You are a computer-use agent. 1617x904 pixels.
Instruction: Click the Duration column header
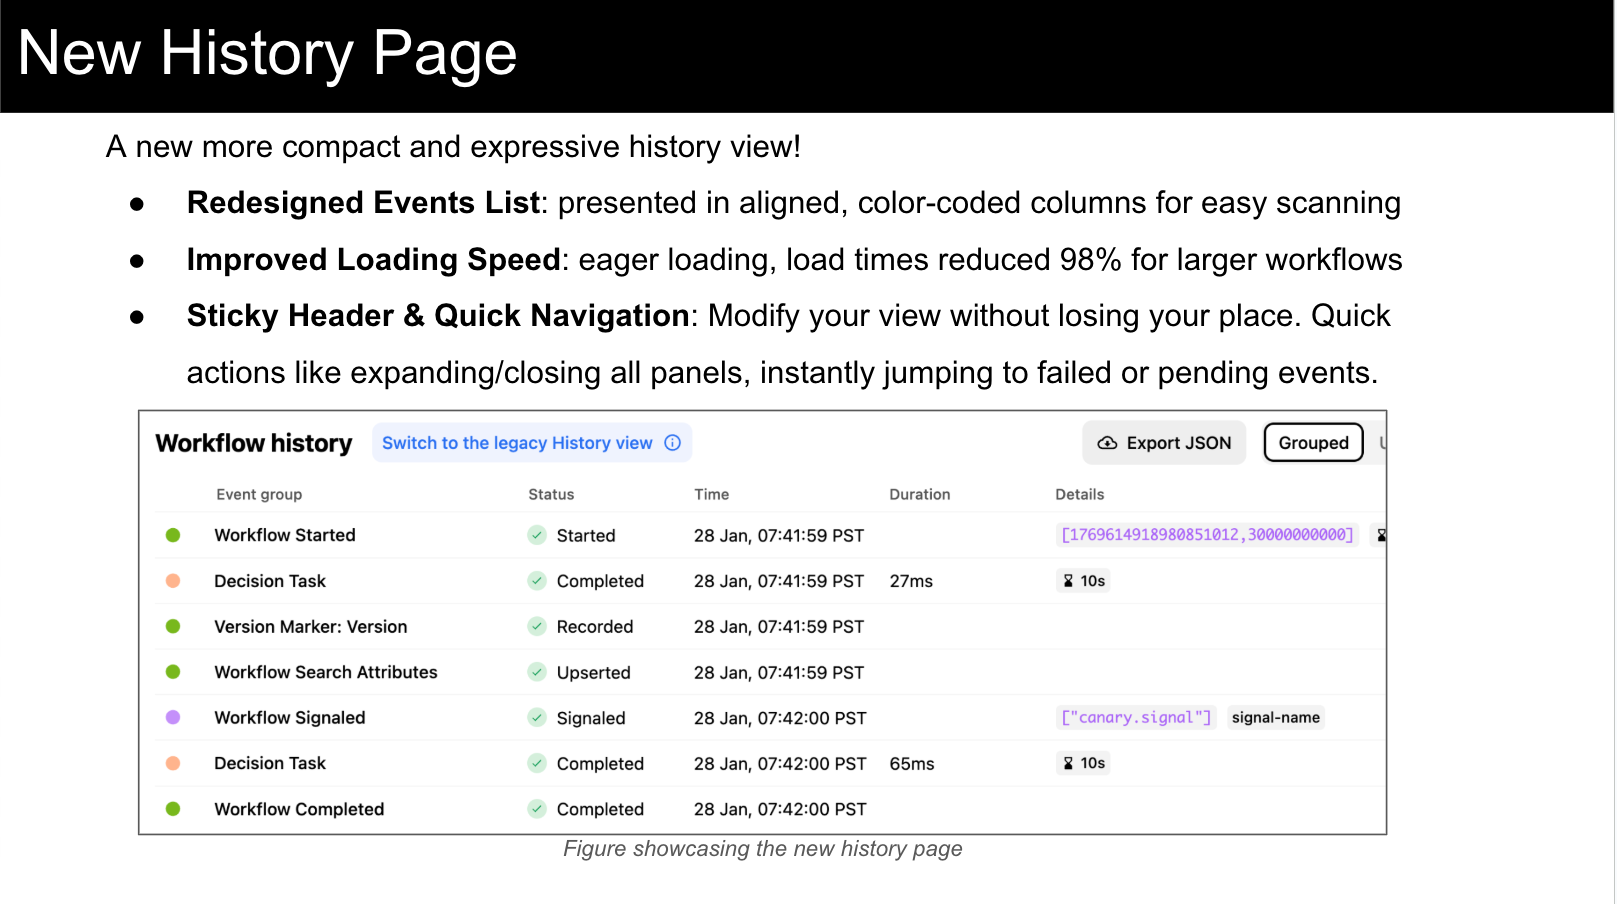click(919, 494)
